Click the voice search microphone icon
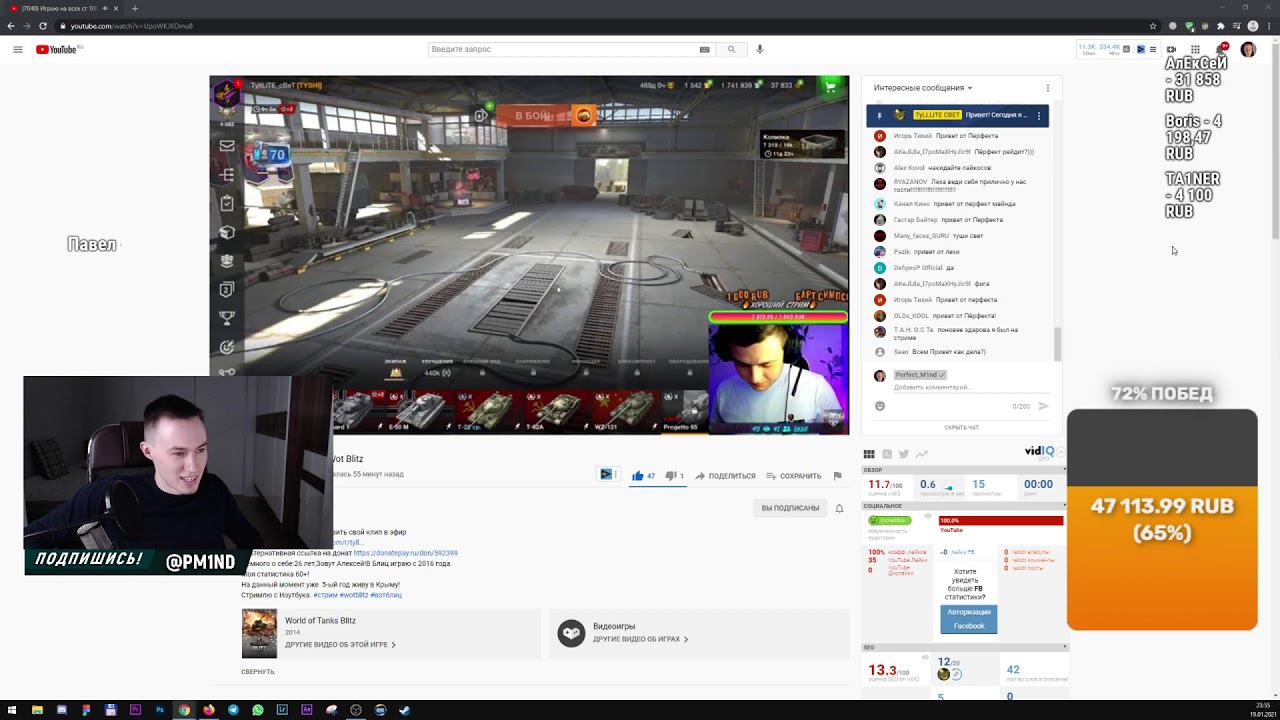The height and width of the screenshot is (720, 1280). point(760,49)
